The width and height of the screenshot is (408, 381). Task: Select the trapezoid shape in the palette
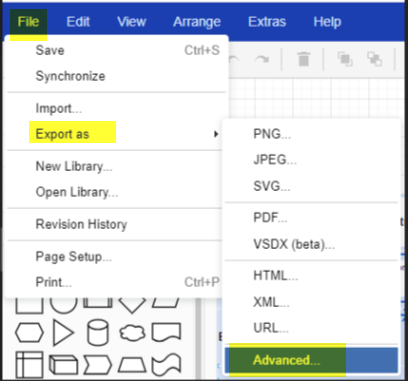132,365
